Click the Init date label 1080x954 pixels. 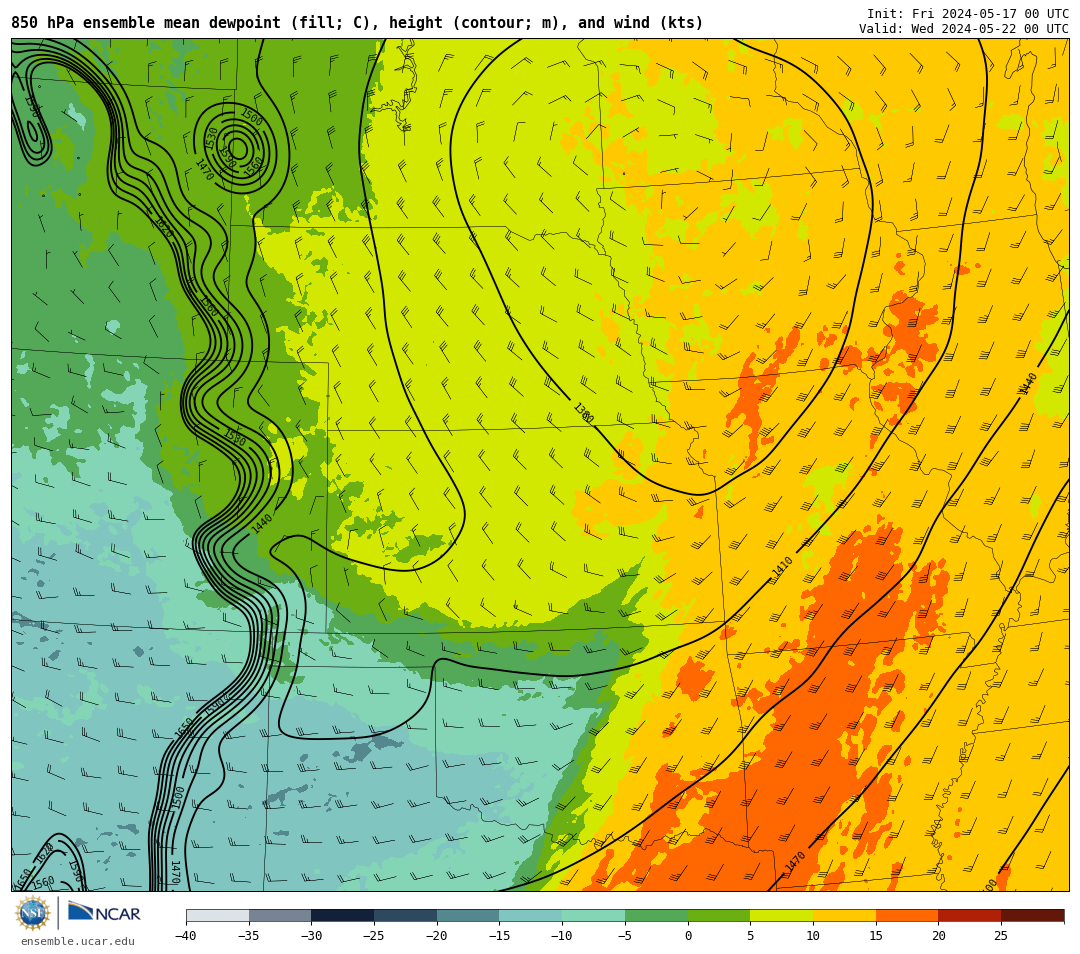tap(968, 14)
